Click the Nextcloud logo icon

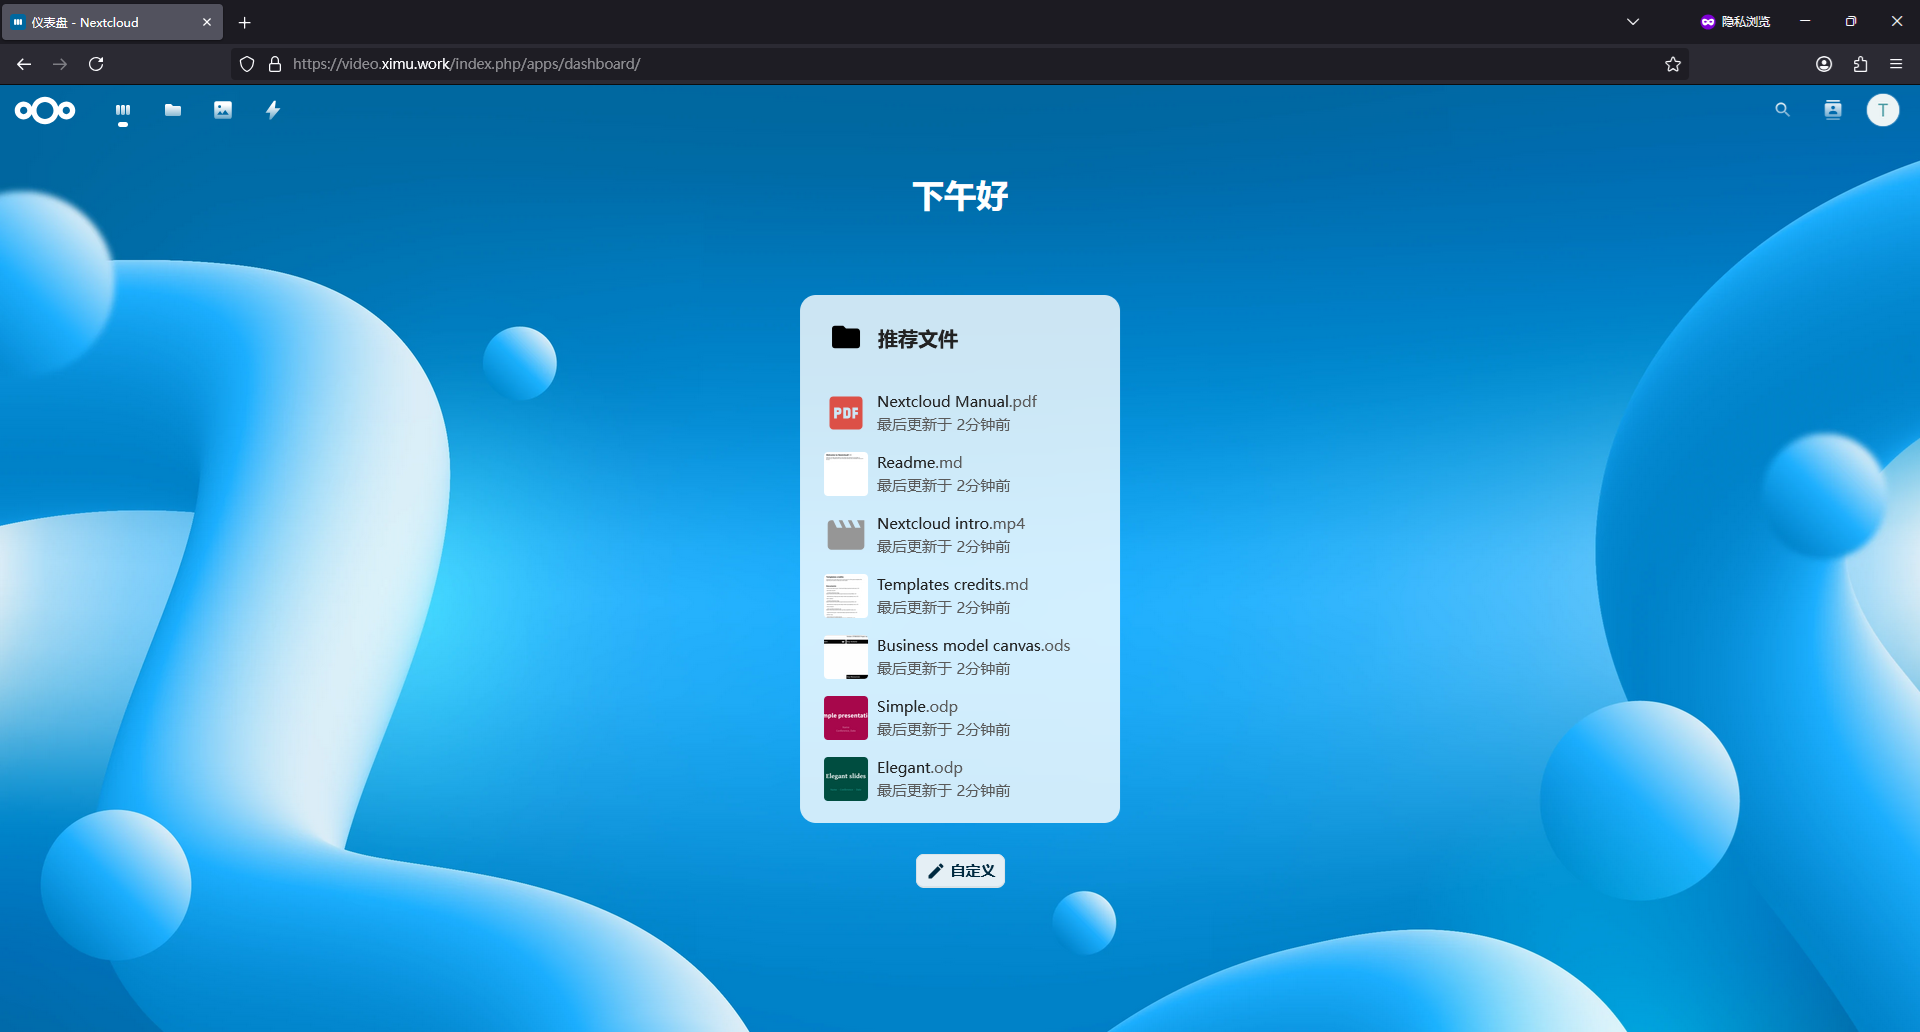(x=45, y=110)
